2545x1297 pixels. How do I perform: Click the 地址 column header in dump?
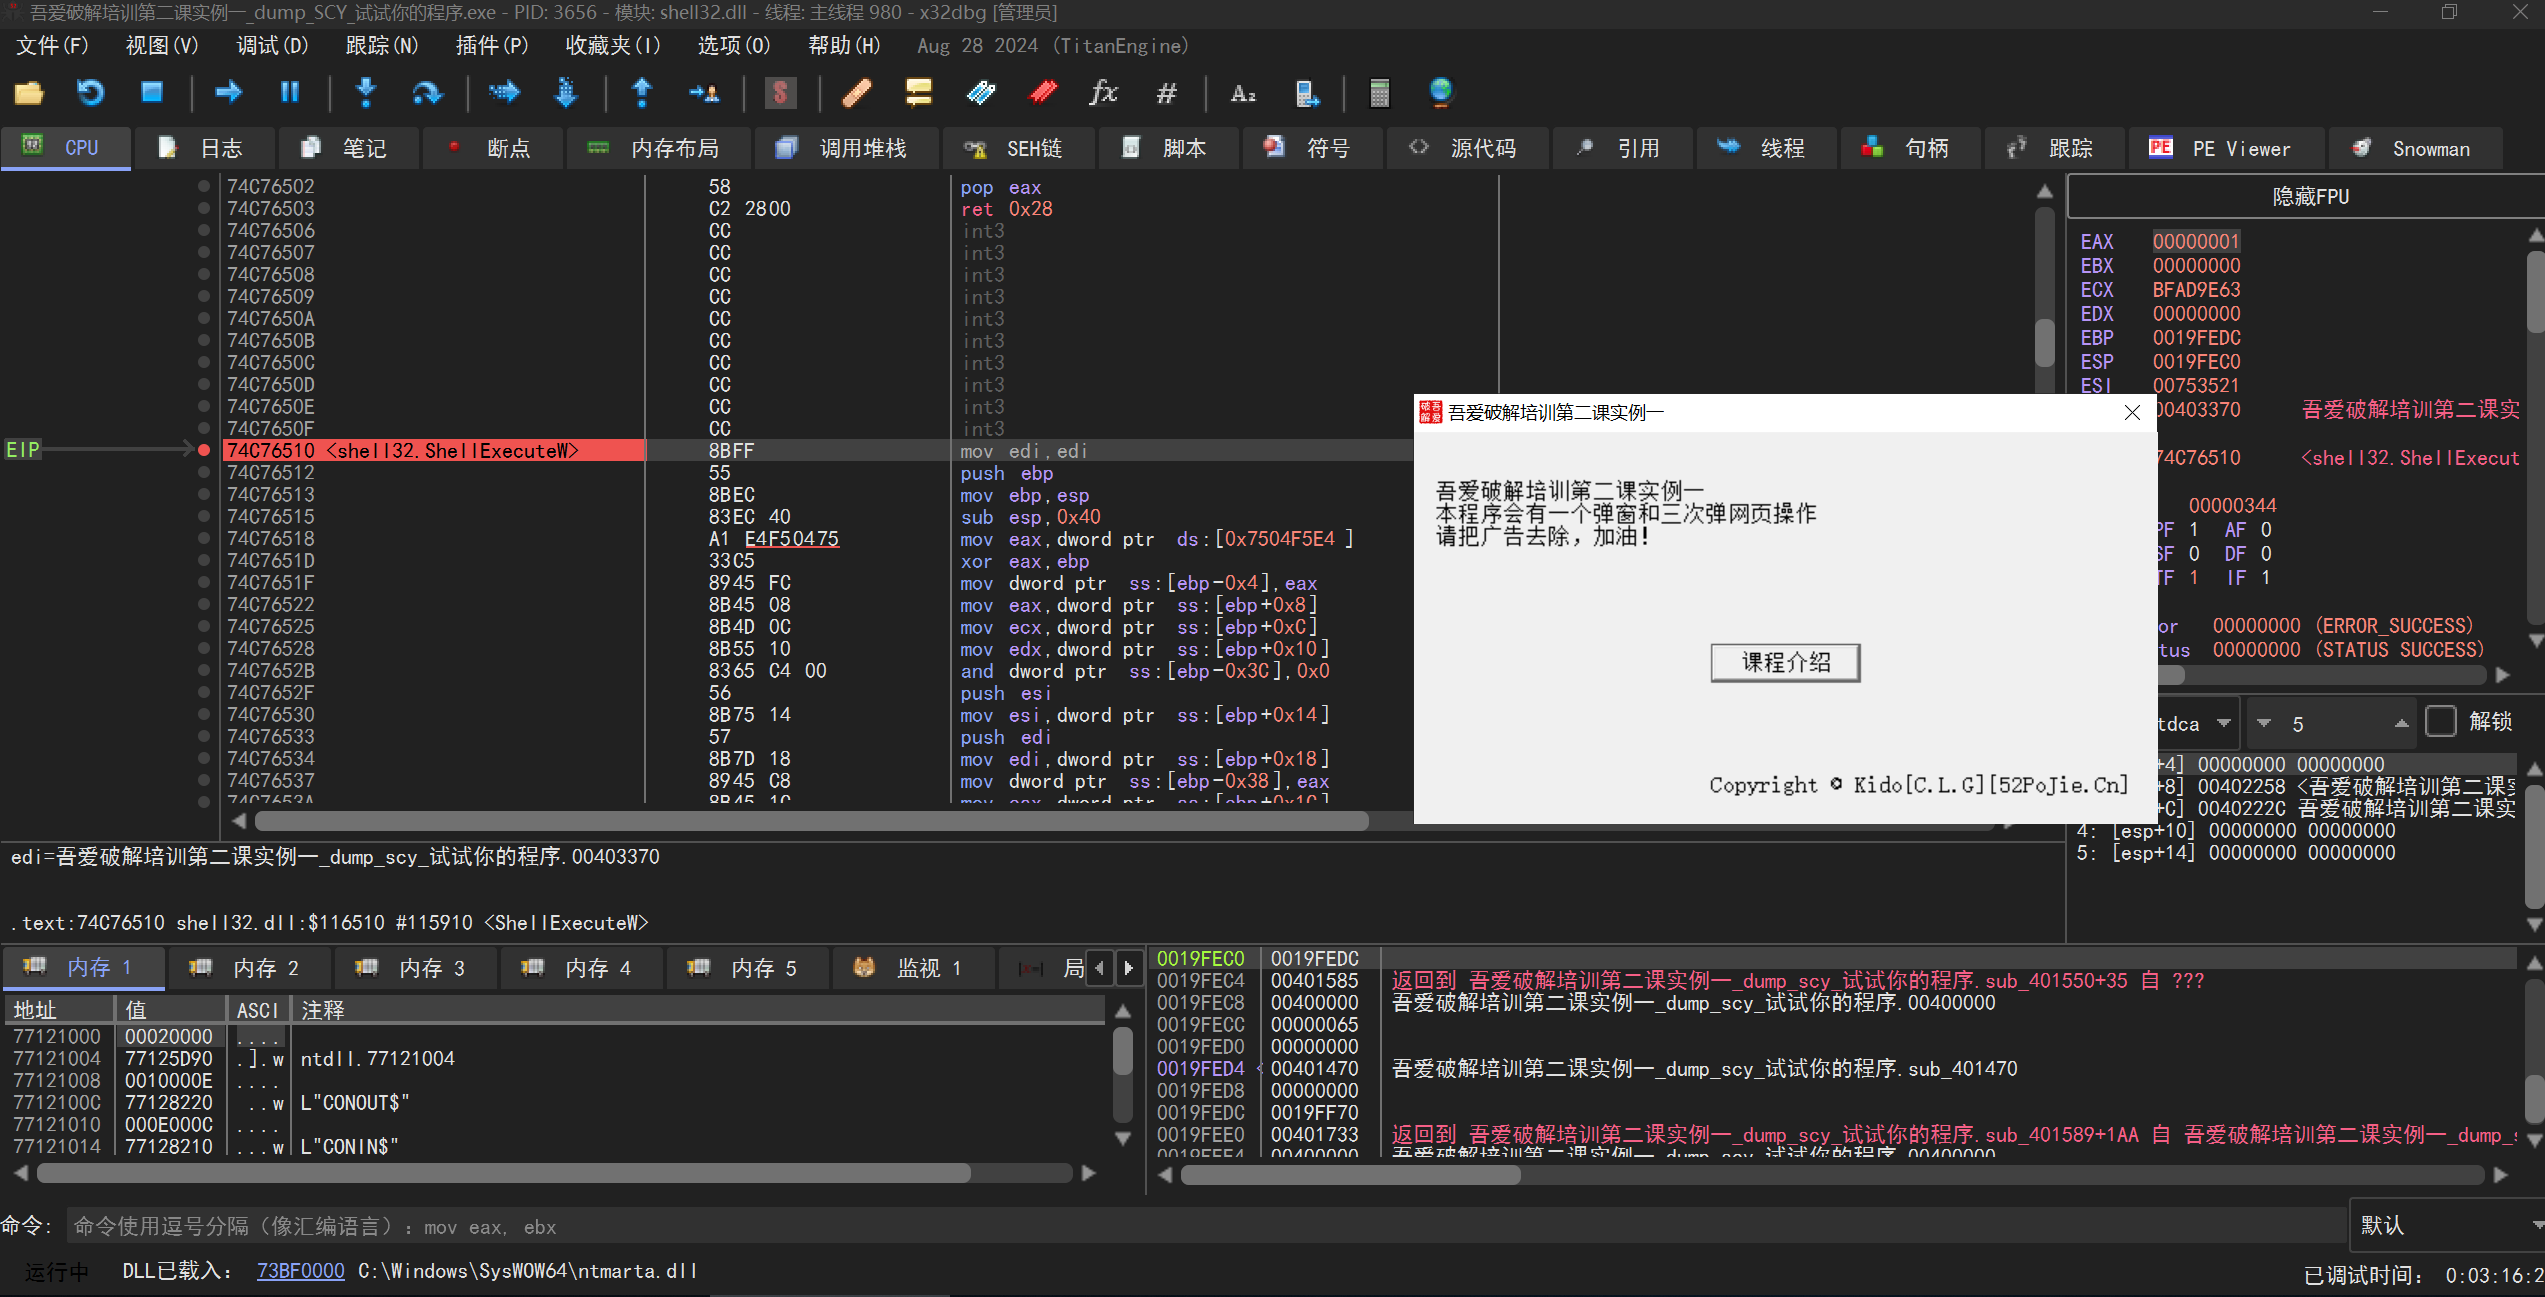60,1010
